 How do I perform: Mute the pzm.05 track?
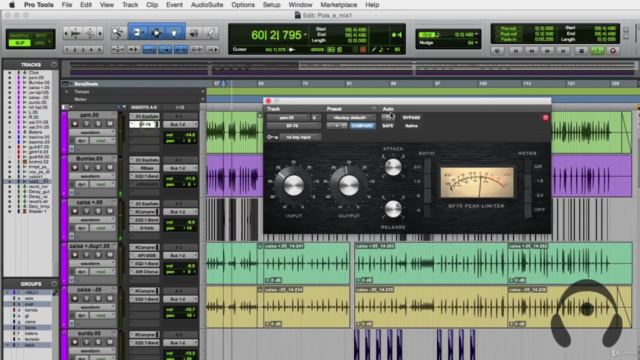(x=110, y=124)
